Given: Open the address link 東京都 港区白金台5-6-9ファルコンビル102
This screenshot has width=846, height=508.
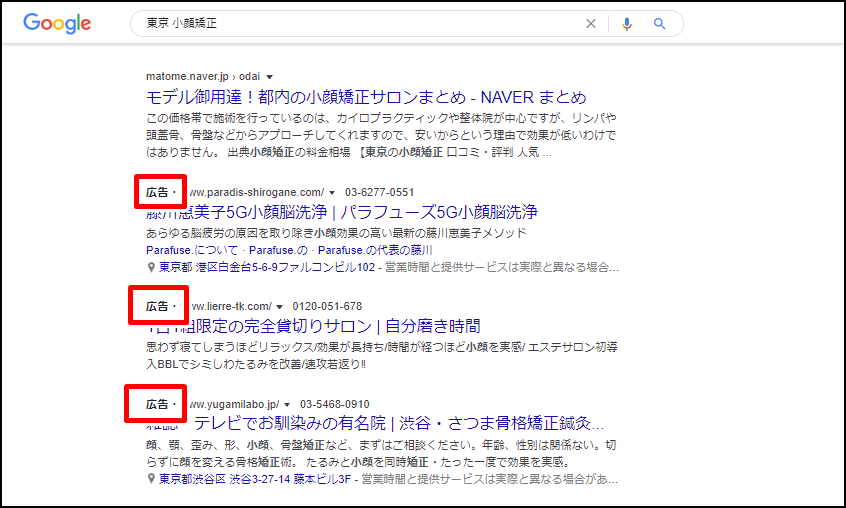Looking at the screenshot, I should click(267, 267).
